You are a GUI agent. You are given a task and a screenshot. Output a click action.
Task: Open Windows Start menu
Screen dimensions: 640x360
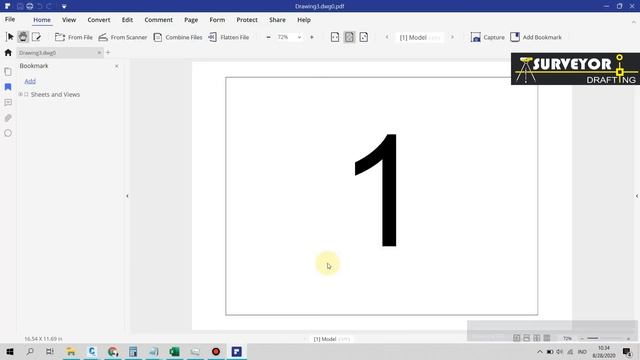click(10, 351)
